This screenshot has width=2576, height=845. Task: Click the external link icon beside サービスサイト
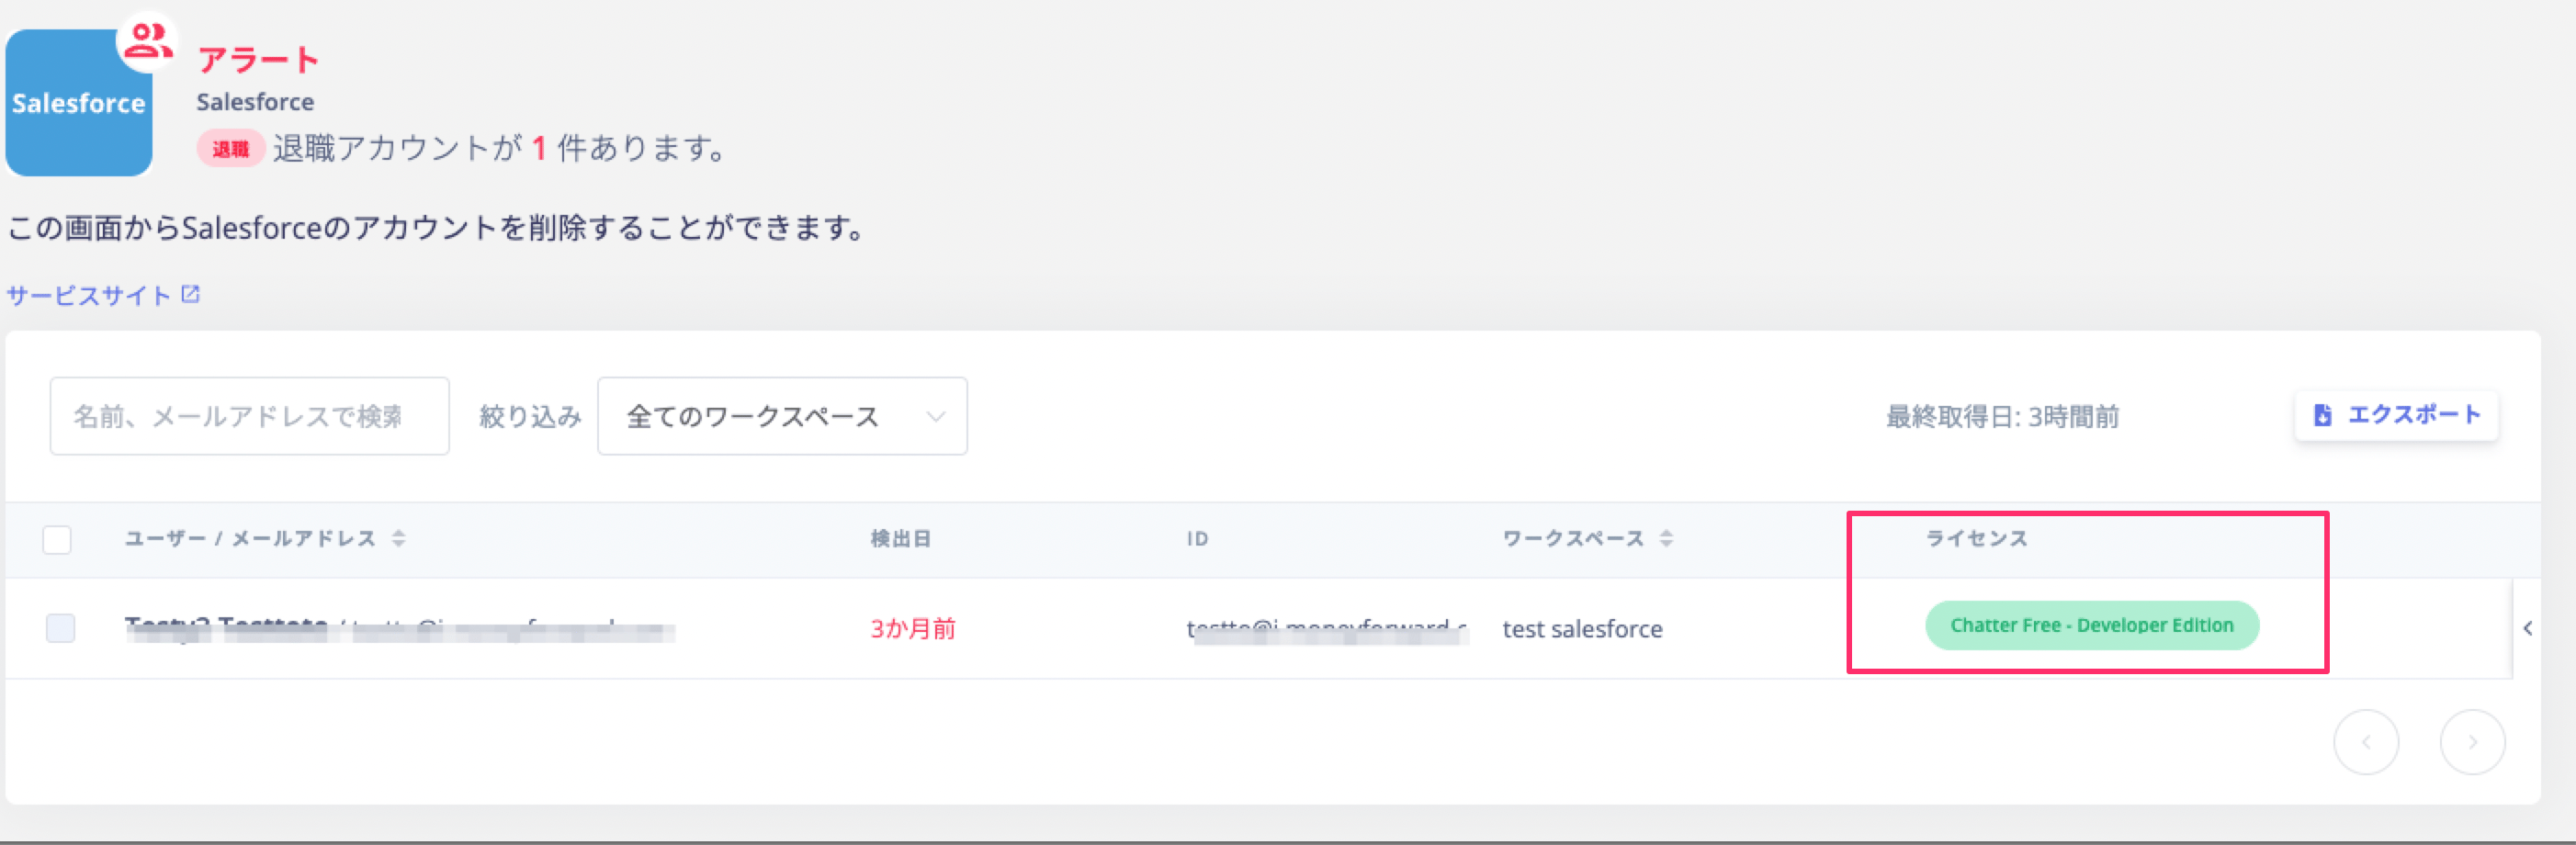click(x=190, y=294)
